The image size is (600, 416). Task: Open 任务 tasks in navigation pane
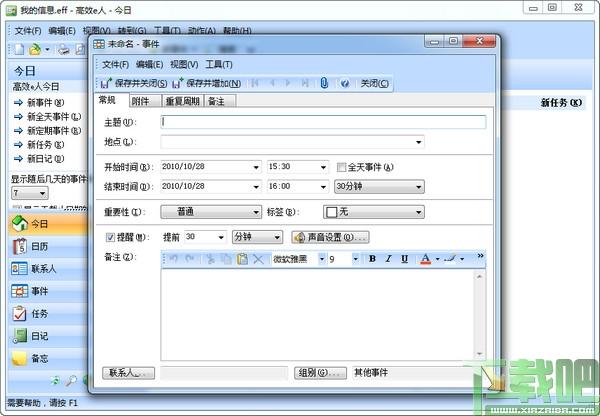[x=47, y=314]
